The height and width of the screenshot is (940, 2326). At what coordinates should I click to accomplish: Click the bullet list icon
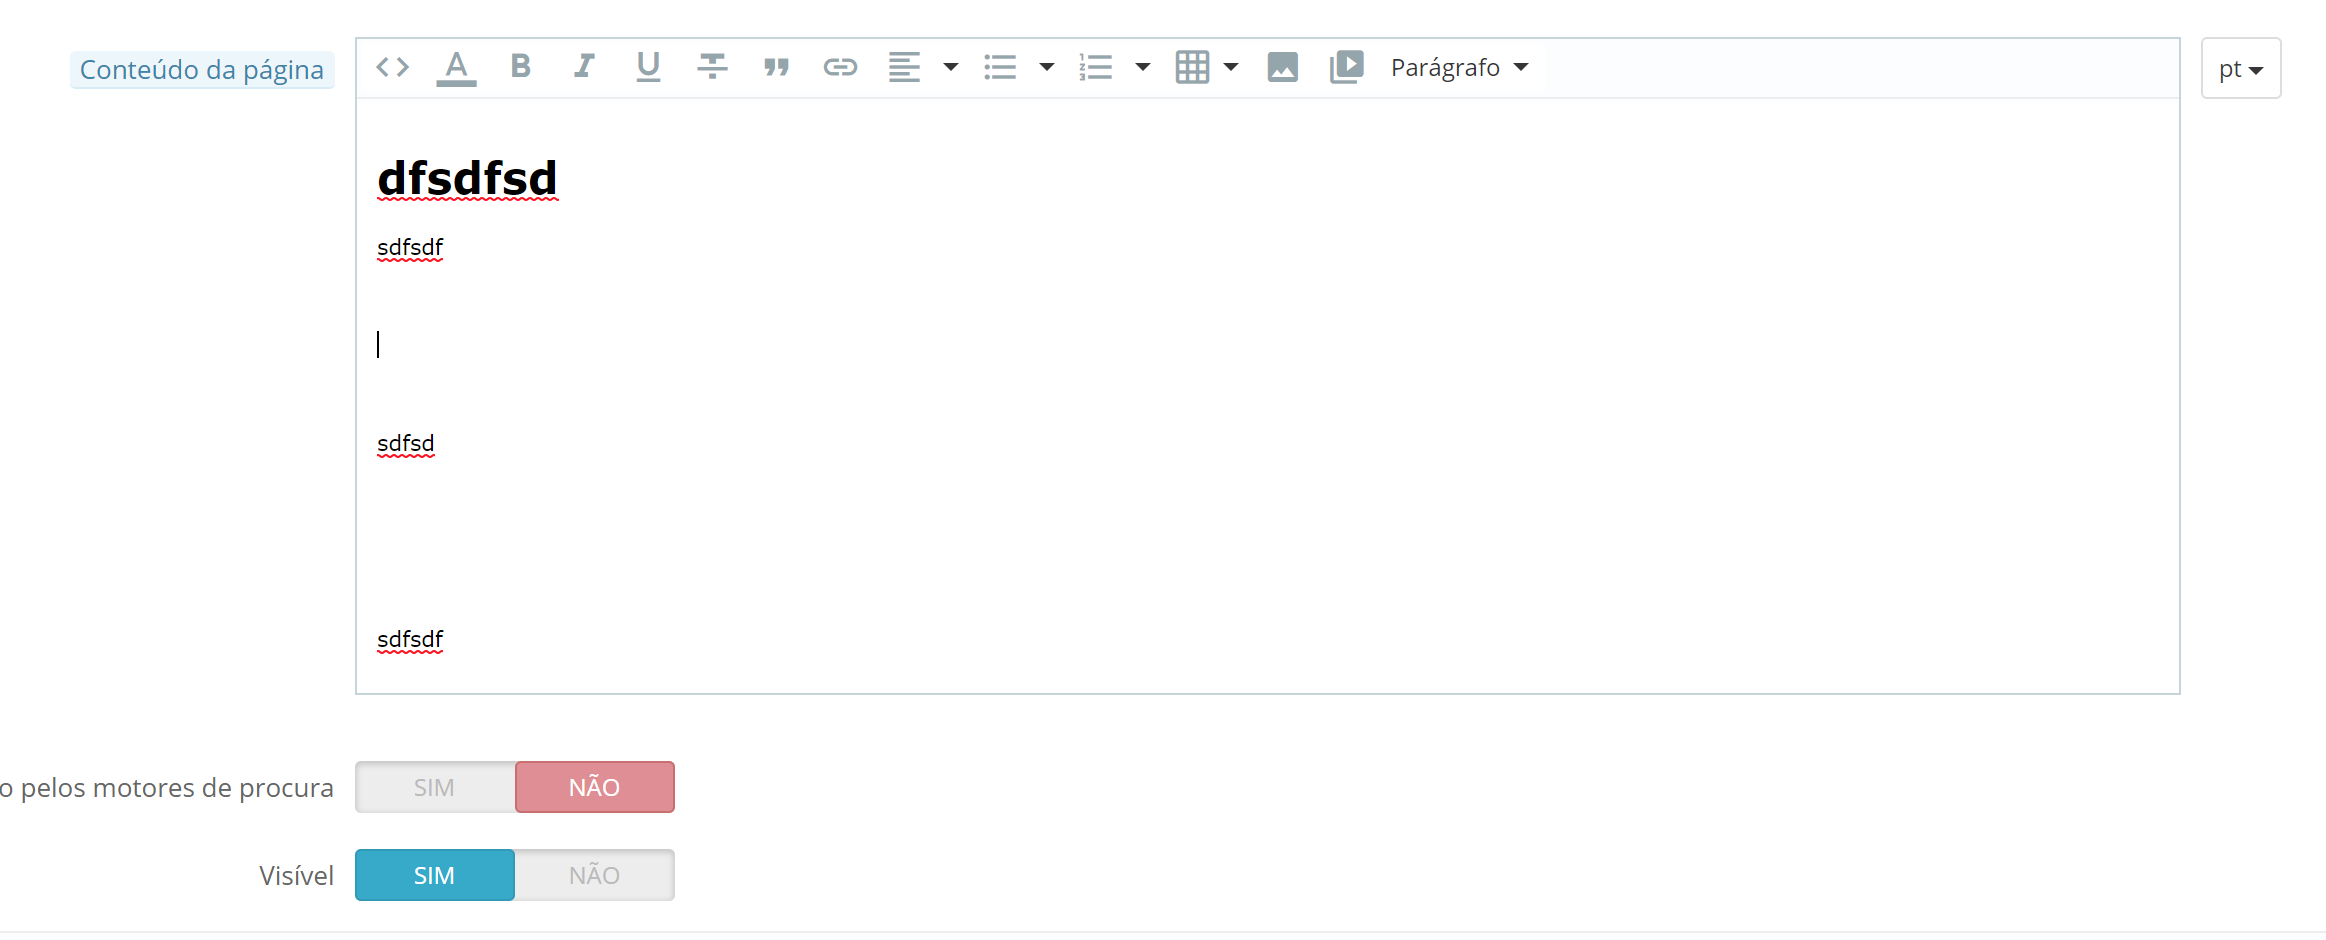1000,67
